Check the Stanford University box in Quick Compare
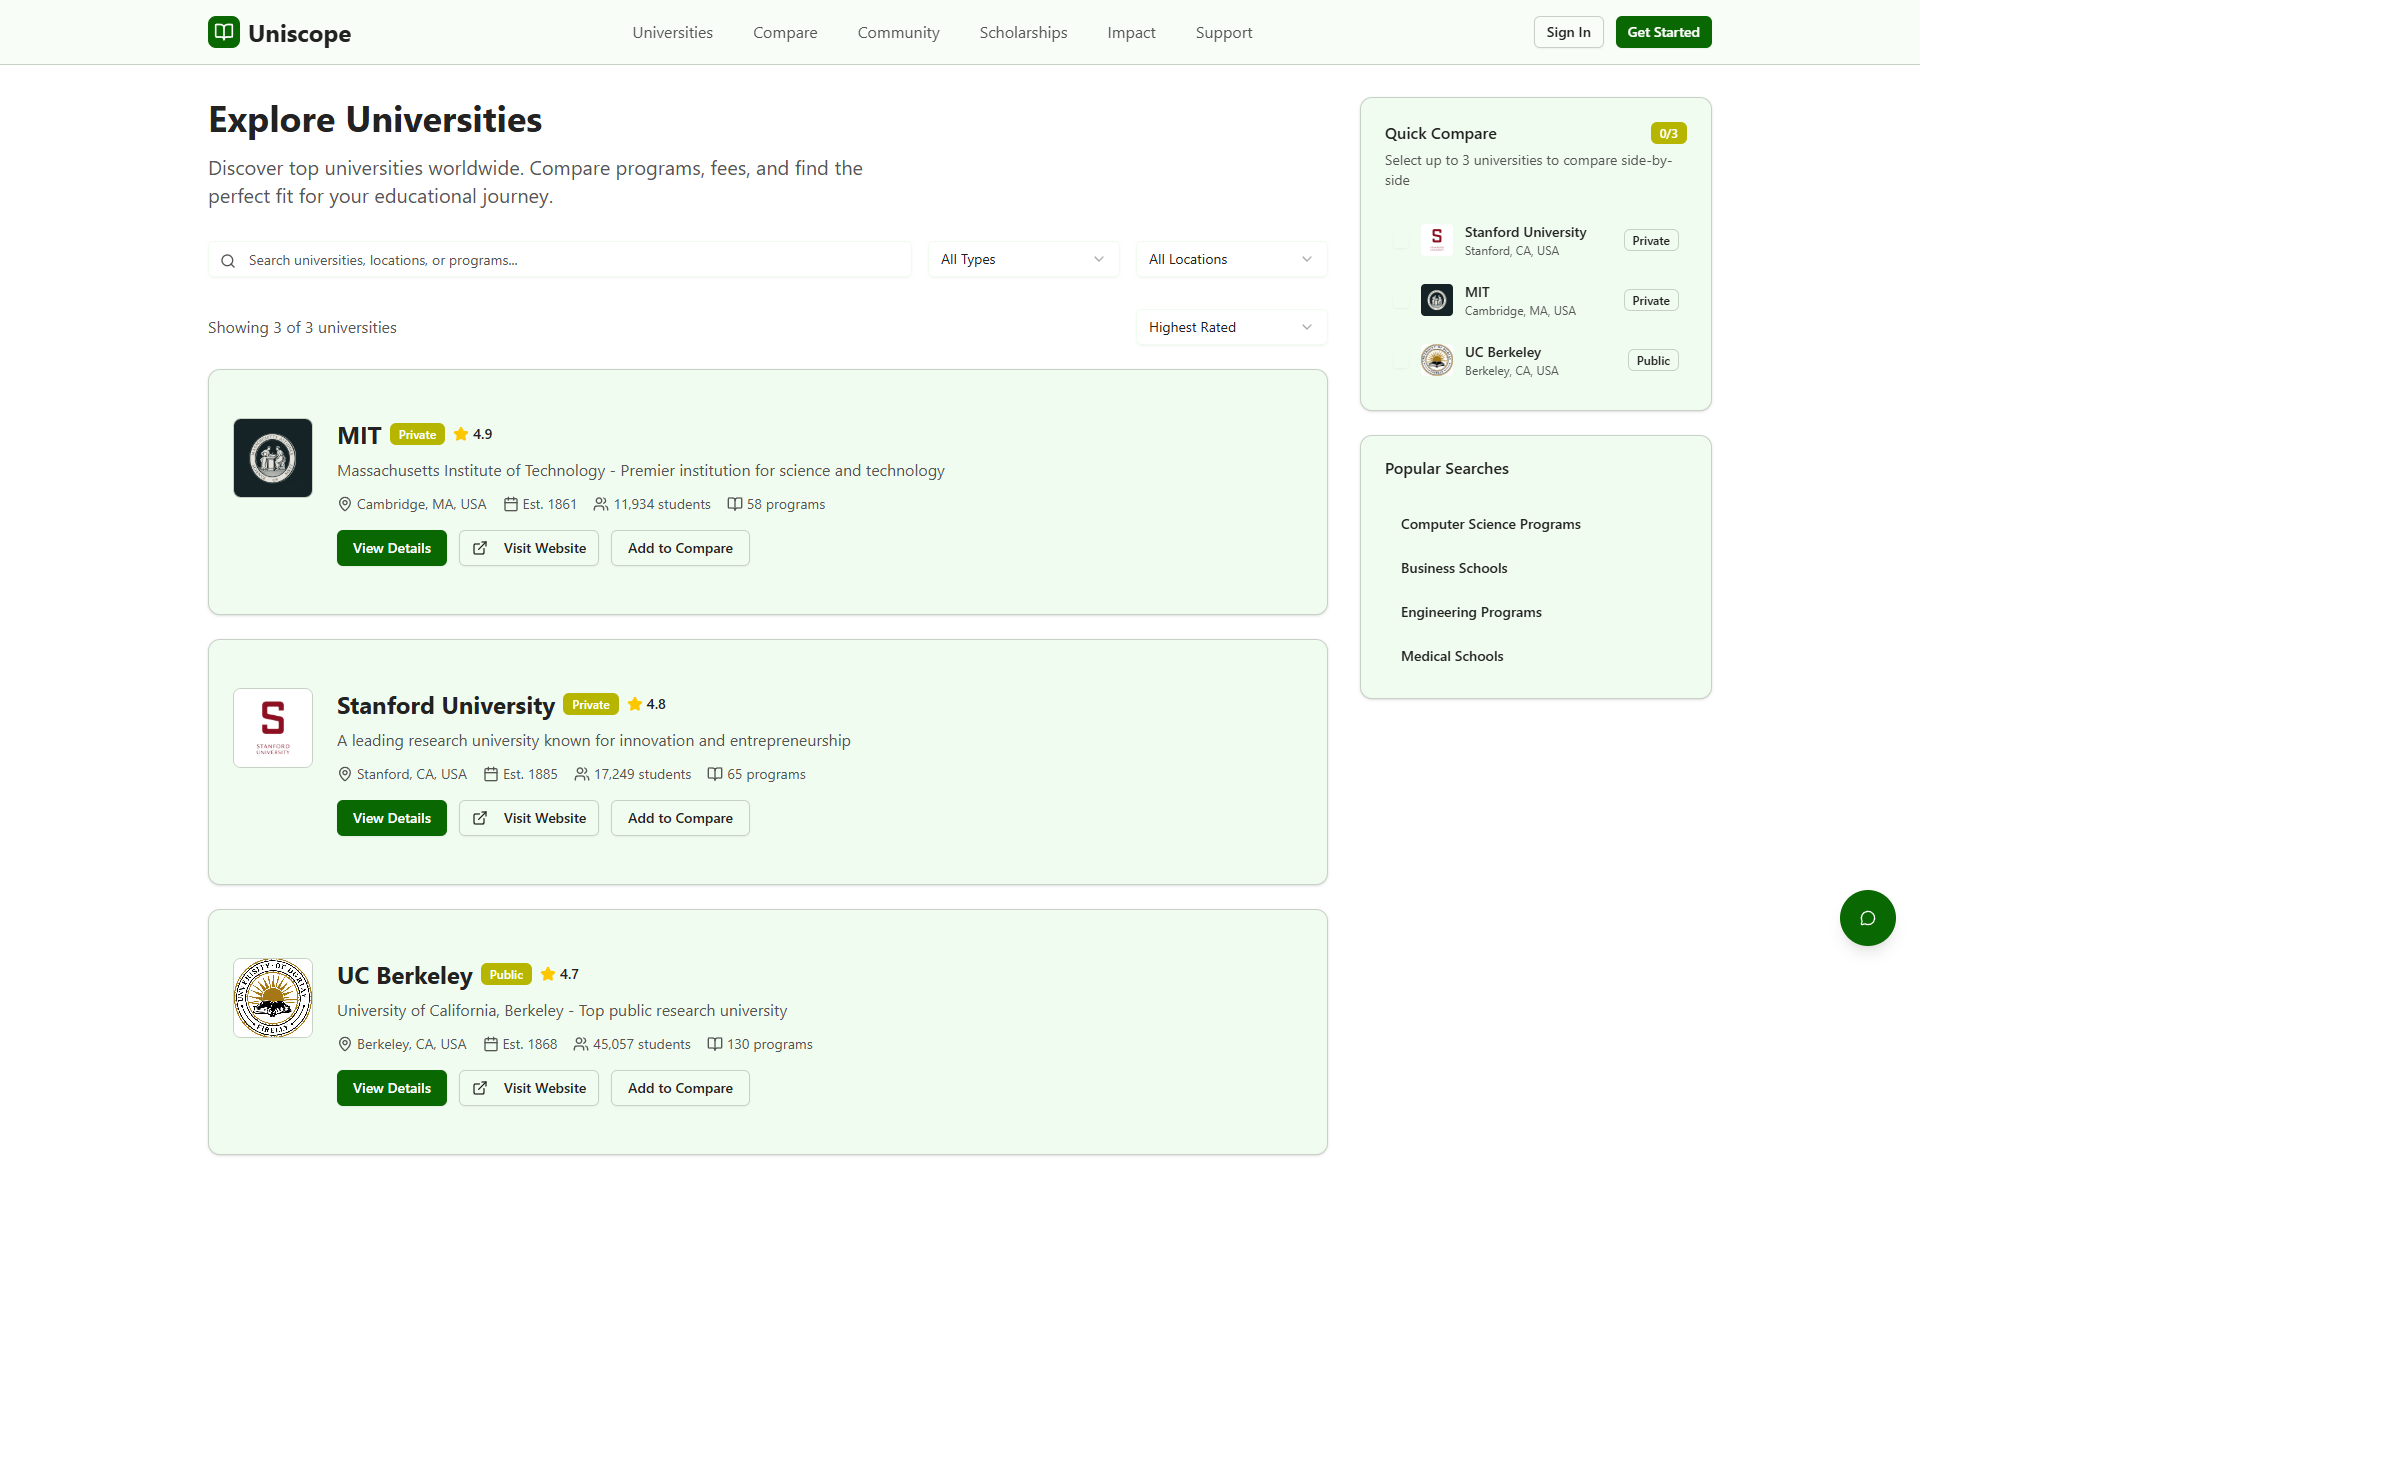 pos(1400,240)
